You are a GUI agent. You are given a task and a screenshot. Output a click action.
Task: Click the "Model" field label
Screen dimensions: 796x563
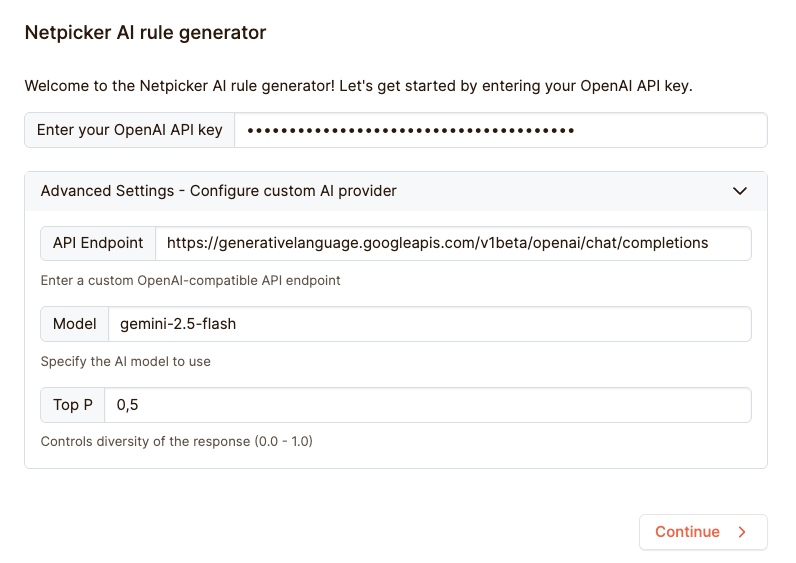pos(75,324)
